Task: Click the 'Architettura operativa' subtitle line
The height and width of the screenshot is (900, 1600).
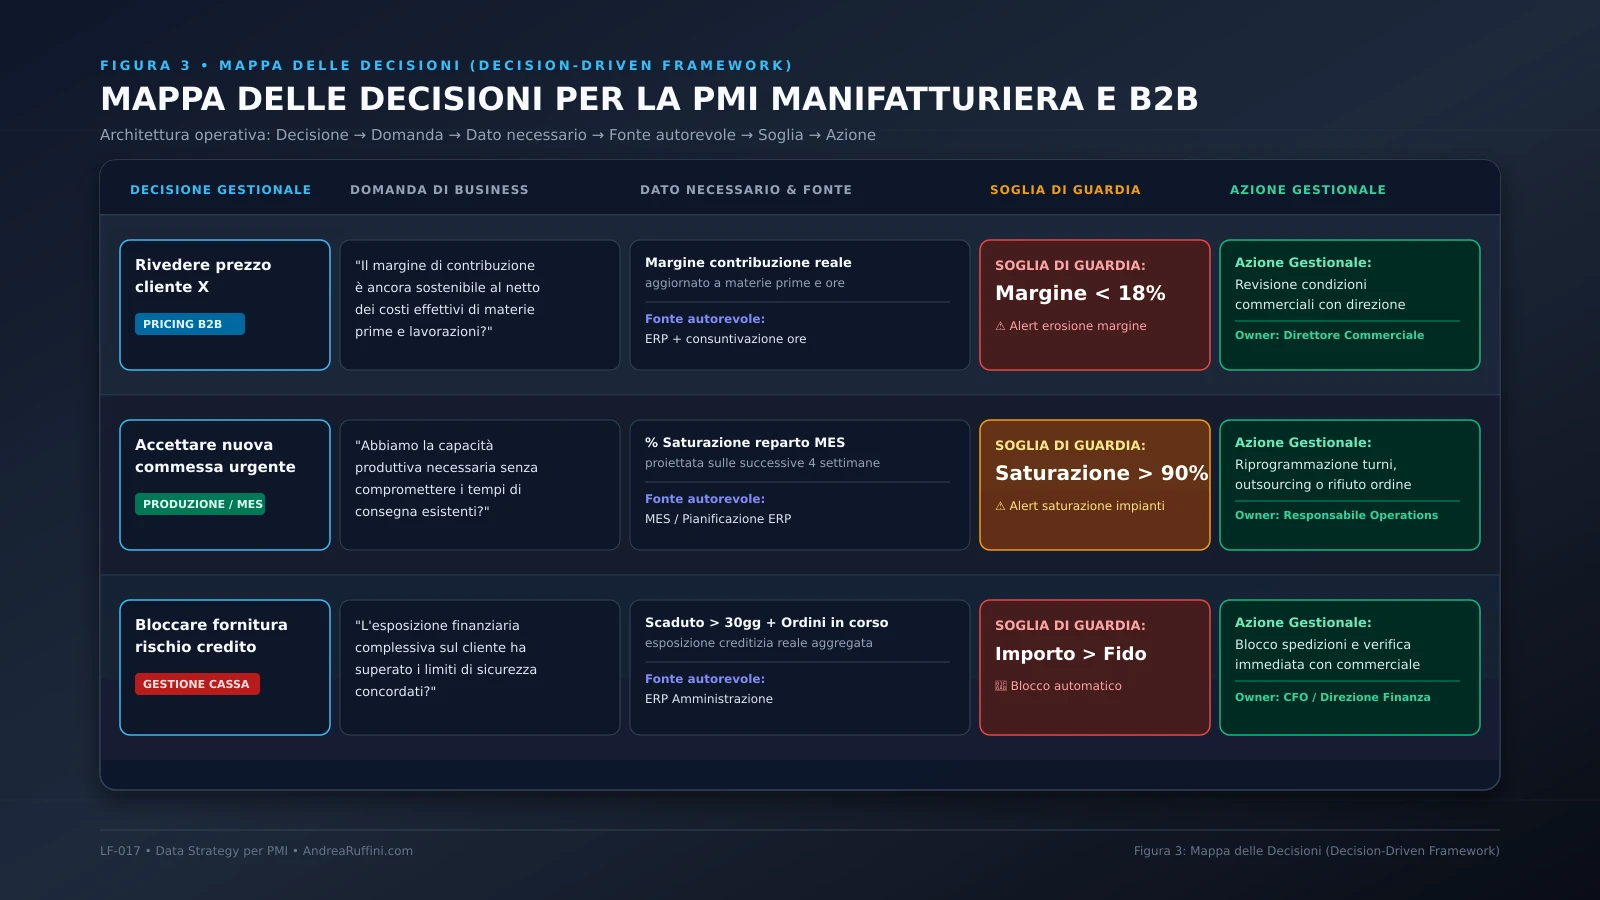Action: pyautogui.click(x=488, y=135)
